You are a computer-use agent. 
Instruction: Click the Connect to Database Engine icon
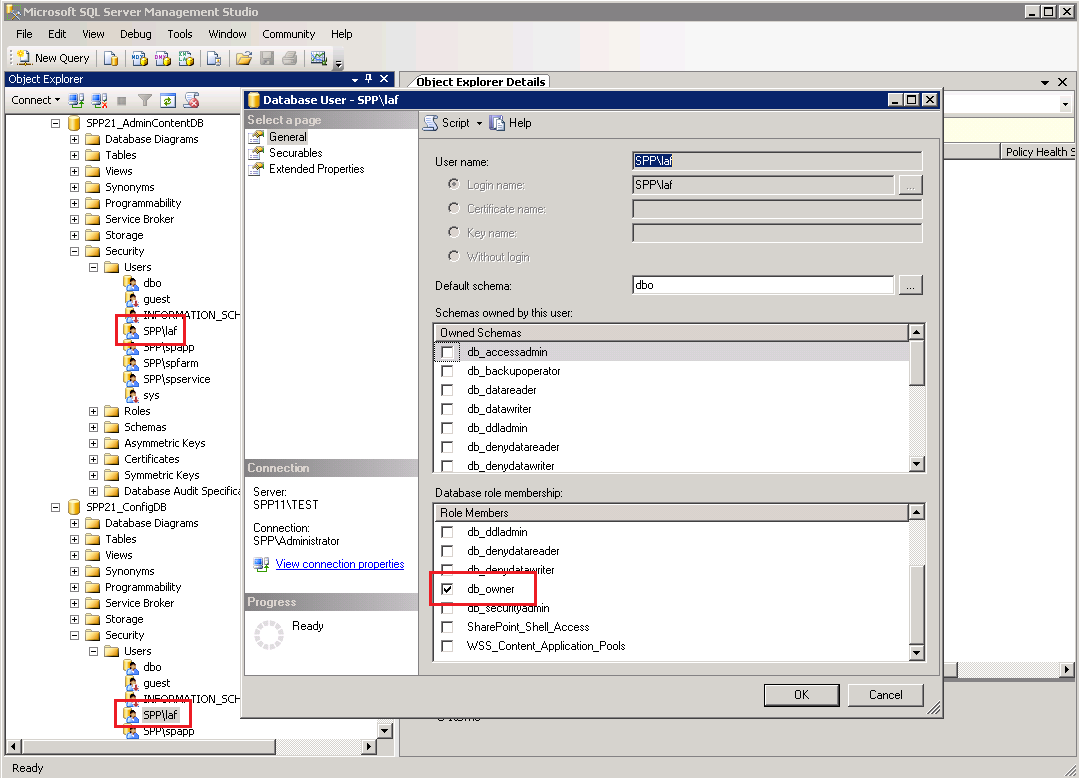point(75,100)
